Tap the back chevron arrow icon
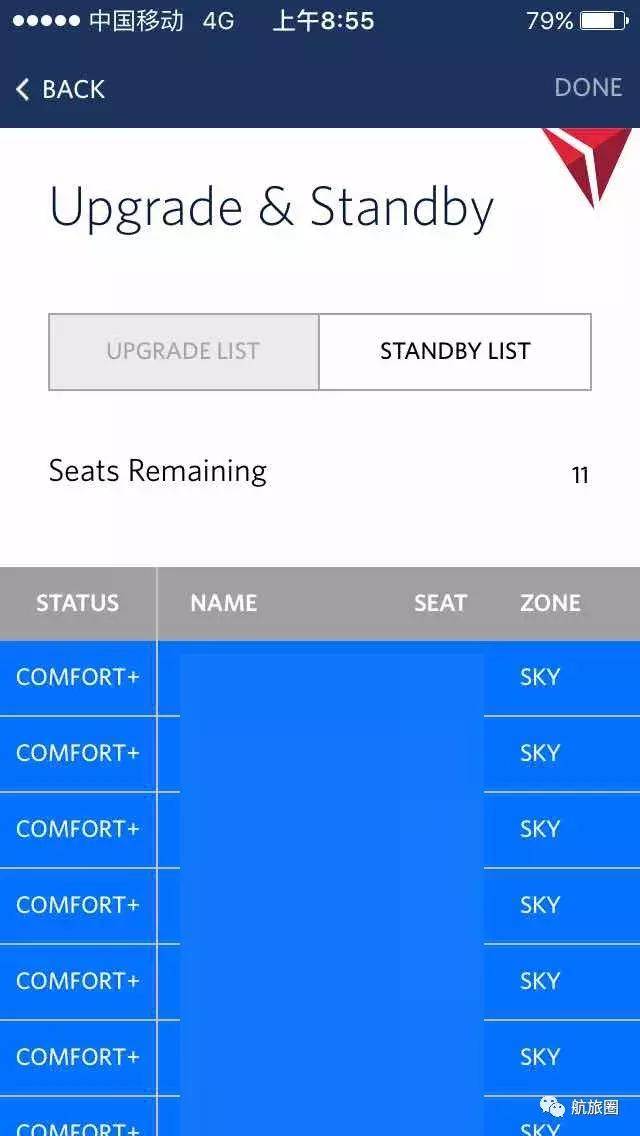 22,89
